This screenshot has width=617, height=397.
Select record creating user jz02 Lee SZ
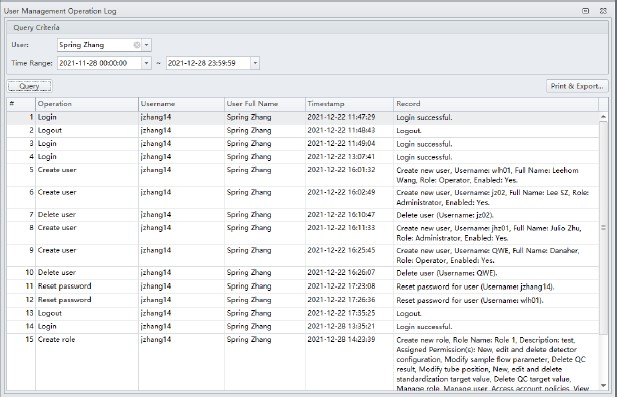tap(492, 198)
